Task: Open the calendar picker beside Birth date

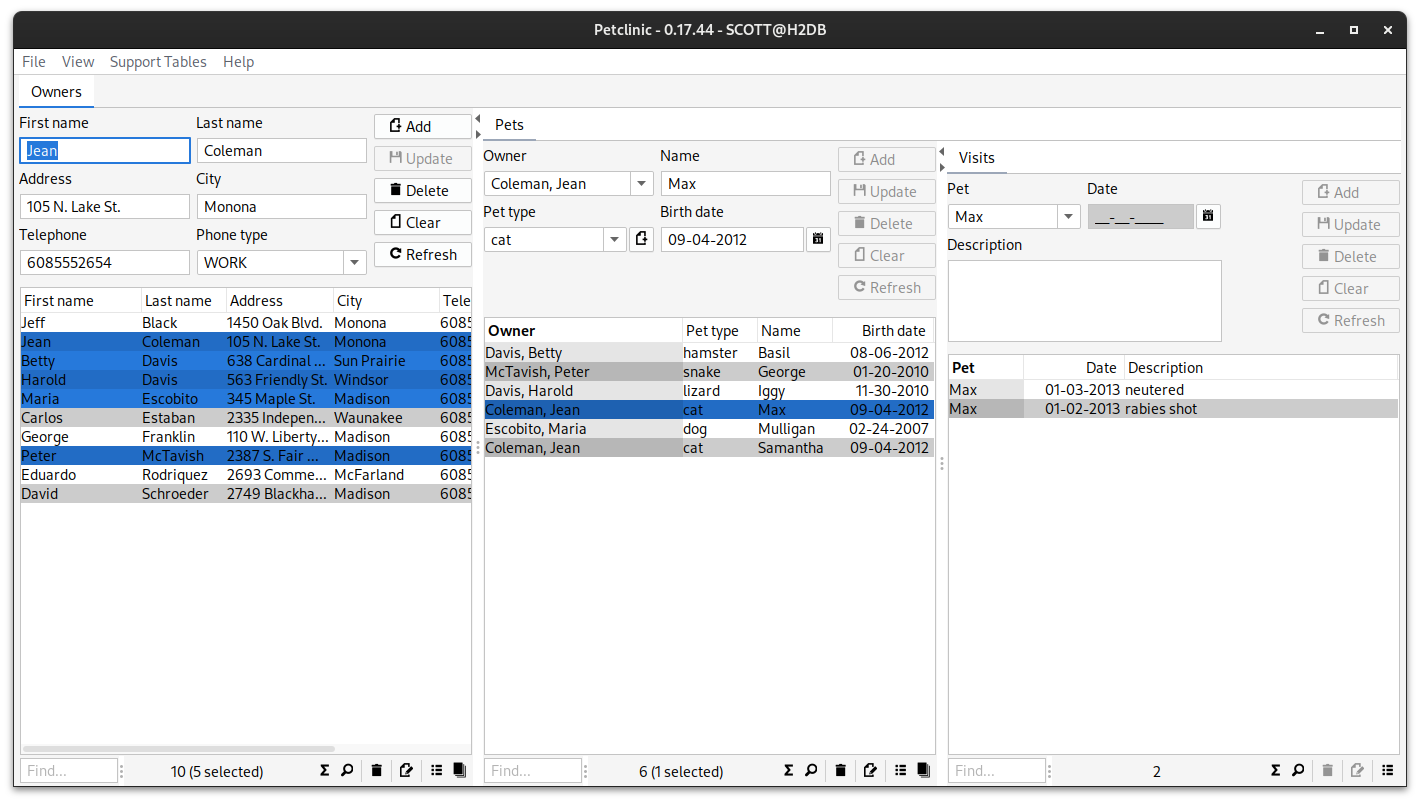Action: [x=819, y=240]
